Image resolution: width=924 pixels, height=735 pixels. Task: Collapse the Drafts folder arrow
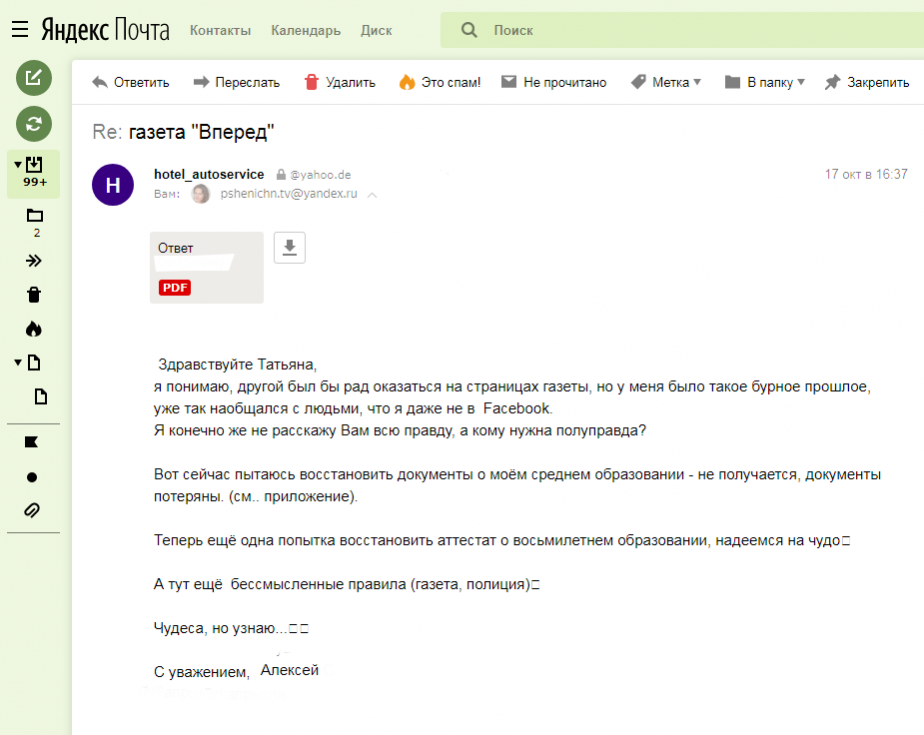18,362
